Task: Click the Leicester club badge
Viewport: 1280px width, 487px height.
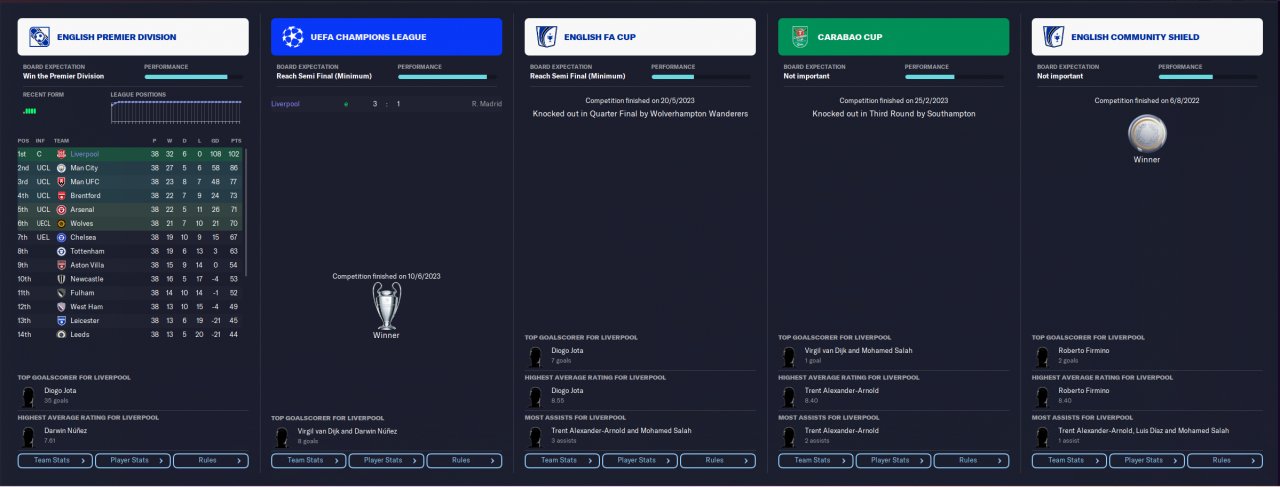Action: [x=61, y=320]
